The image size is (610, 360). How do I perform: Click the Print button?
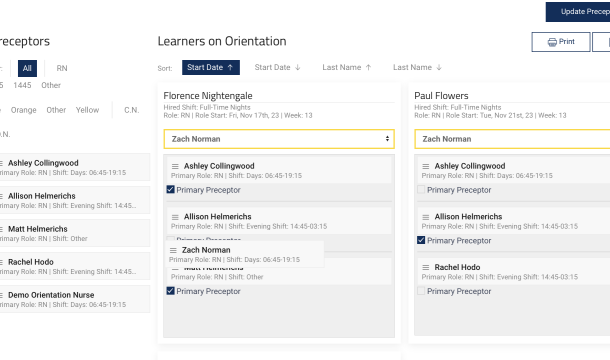561,42
